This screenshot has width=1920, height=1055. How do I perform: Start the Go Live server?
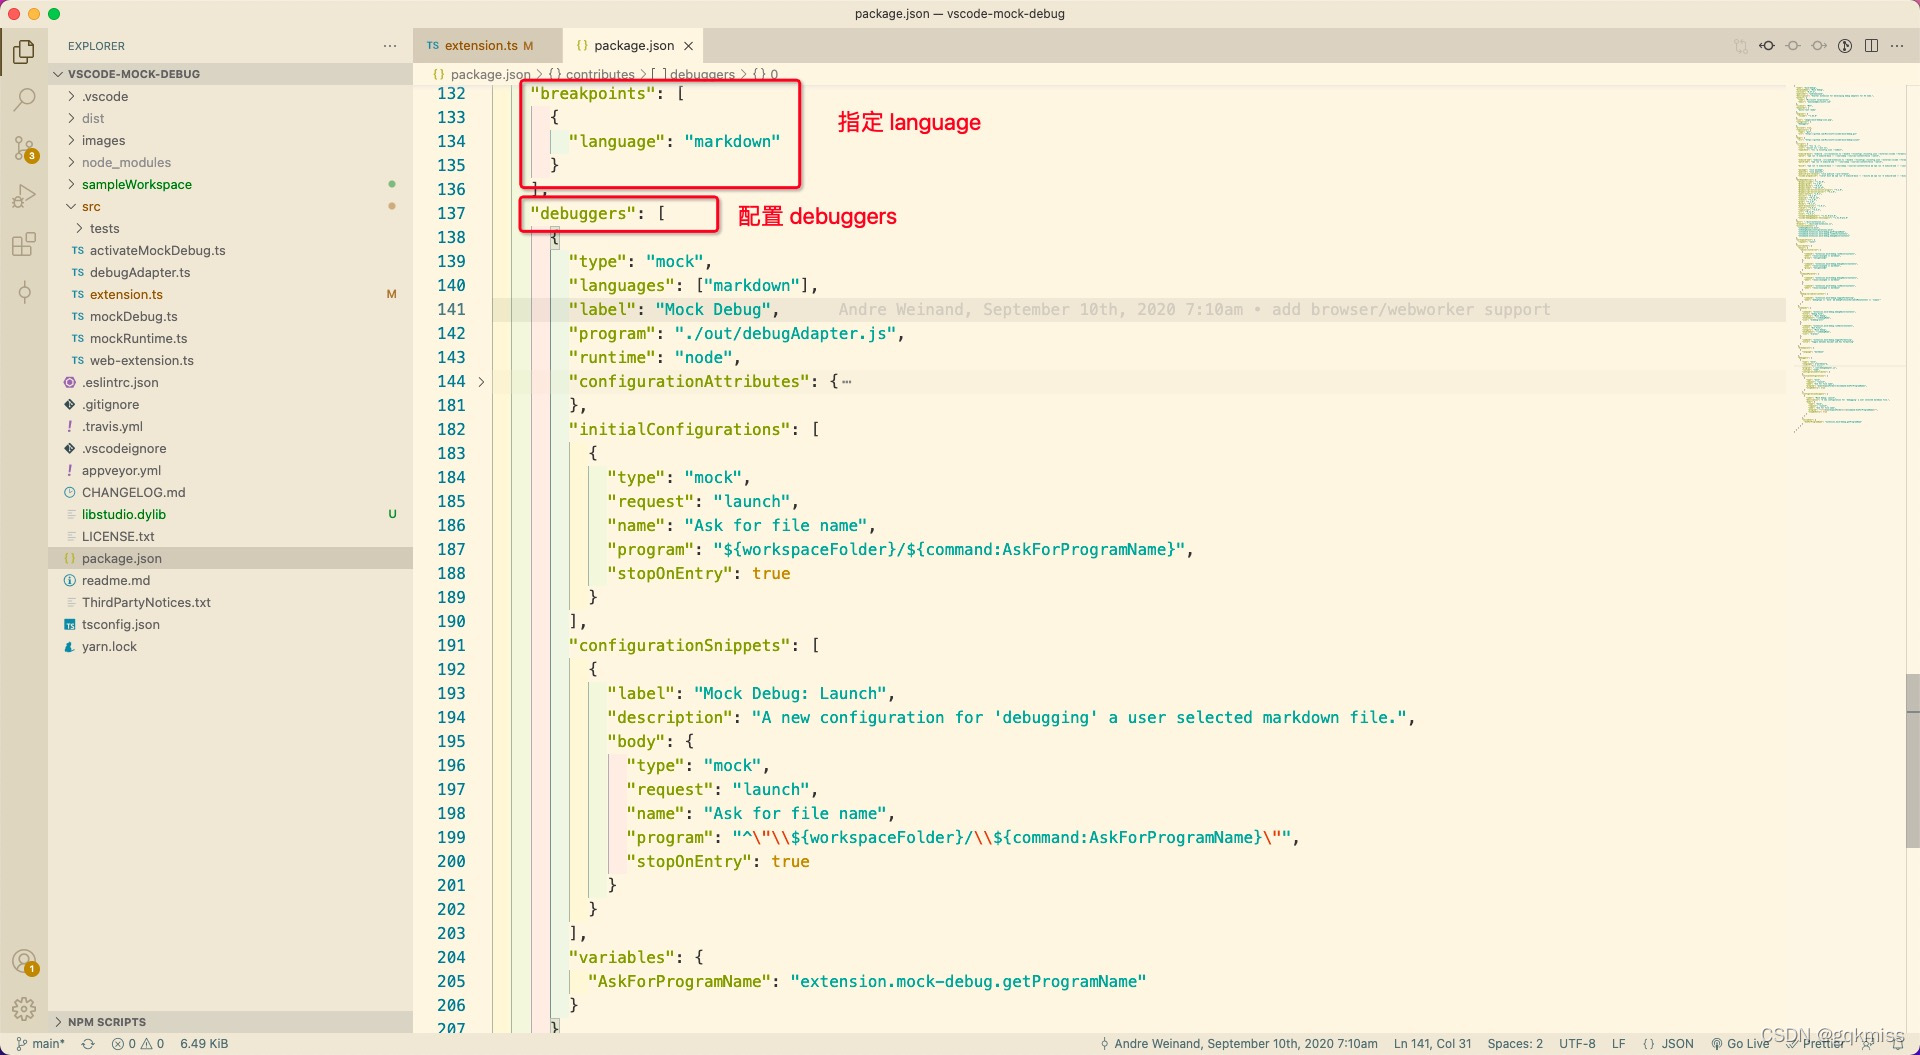pyautogui.click(x=1740, y=1043)
